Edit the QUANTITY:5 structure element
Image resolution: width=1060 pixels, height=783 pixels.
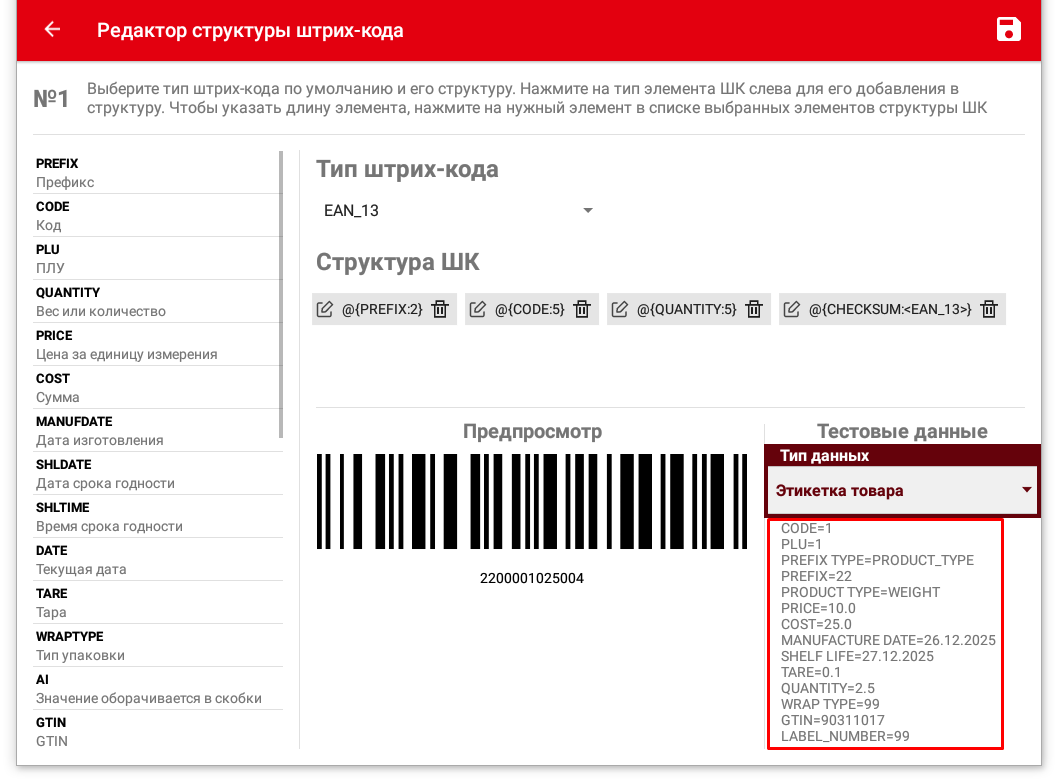(x=620, y=309)
